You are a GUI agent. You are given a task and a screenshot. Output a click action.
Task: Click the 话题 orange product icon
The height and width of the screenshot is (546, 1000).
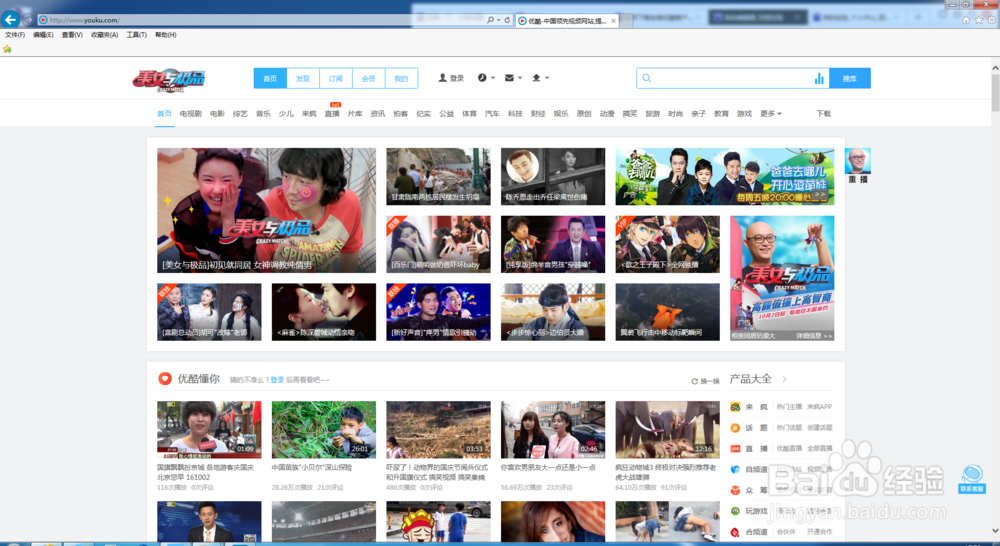pyautogui.click(x=735, y=428)
